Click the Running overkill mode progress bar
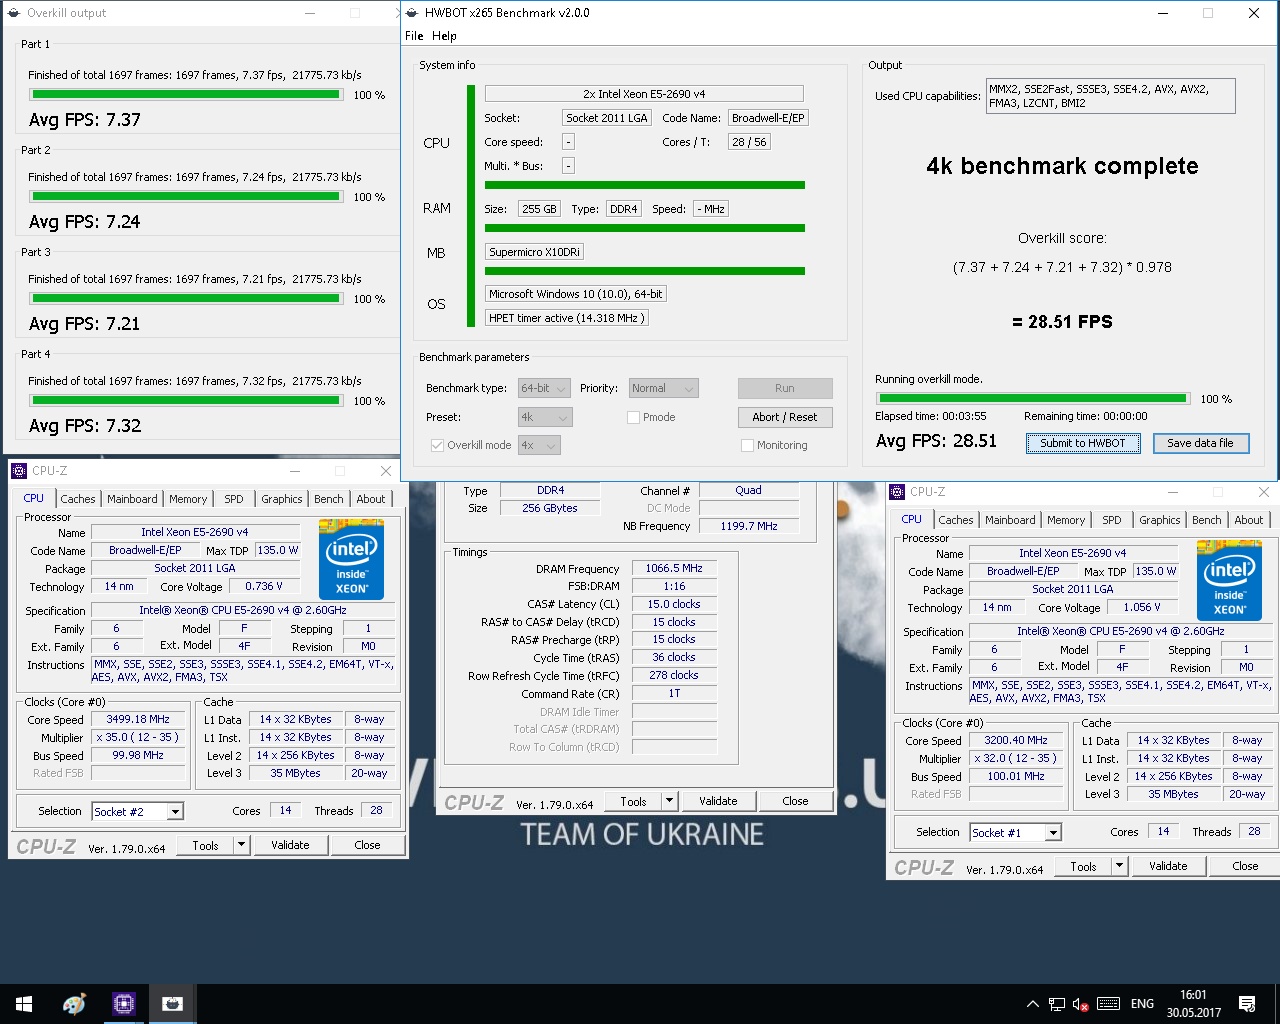The width and height of the screenshot is (1280, 1024). click(1032, 398)
